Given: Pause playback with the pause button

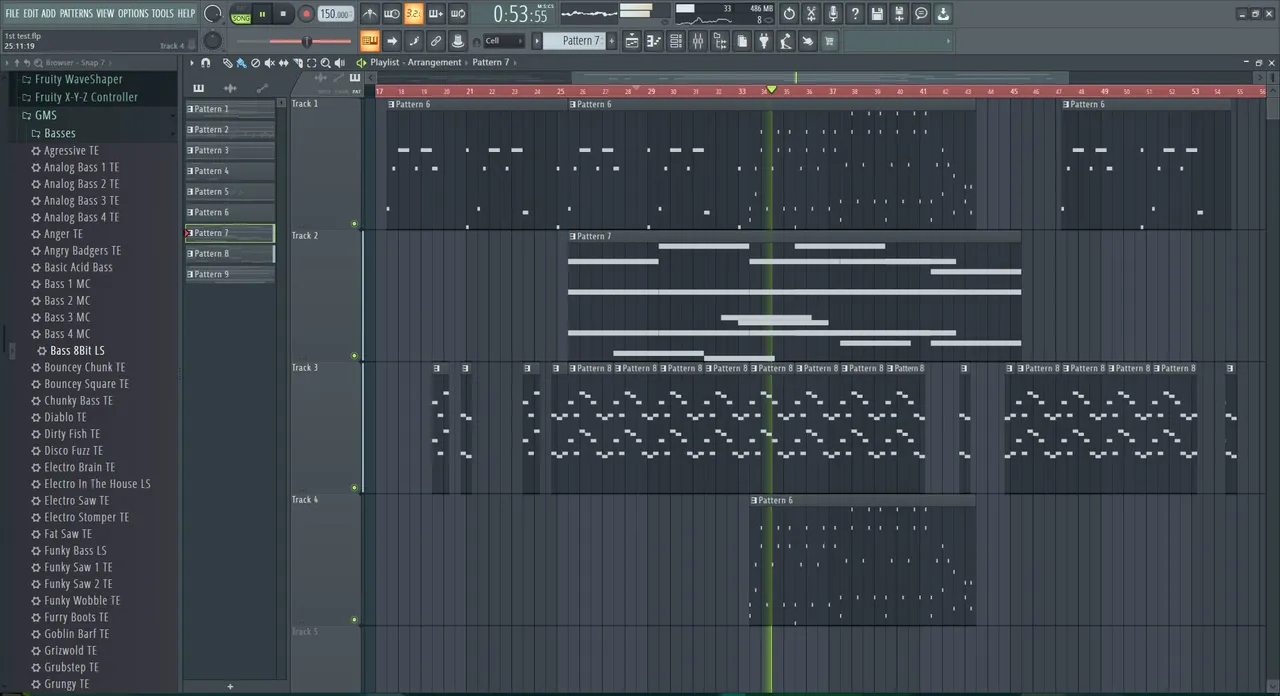Looking at the screenshot, I should pyautogui.click(x=262, y=14).
